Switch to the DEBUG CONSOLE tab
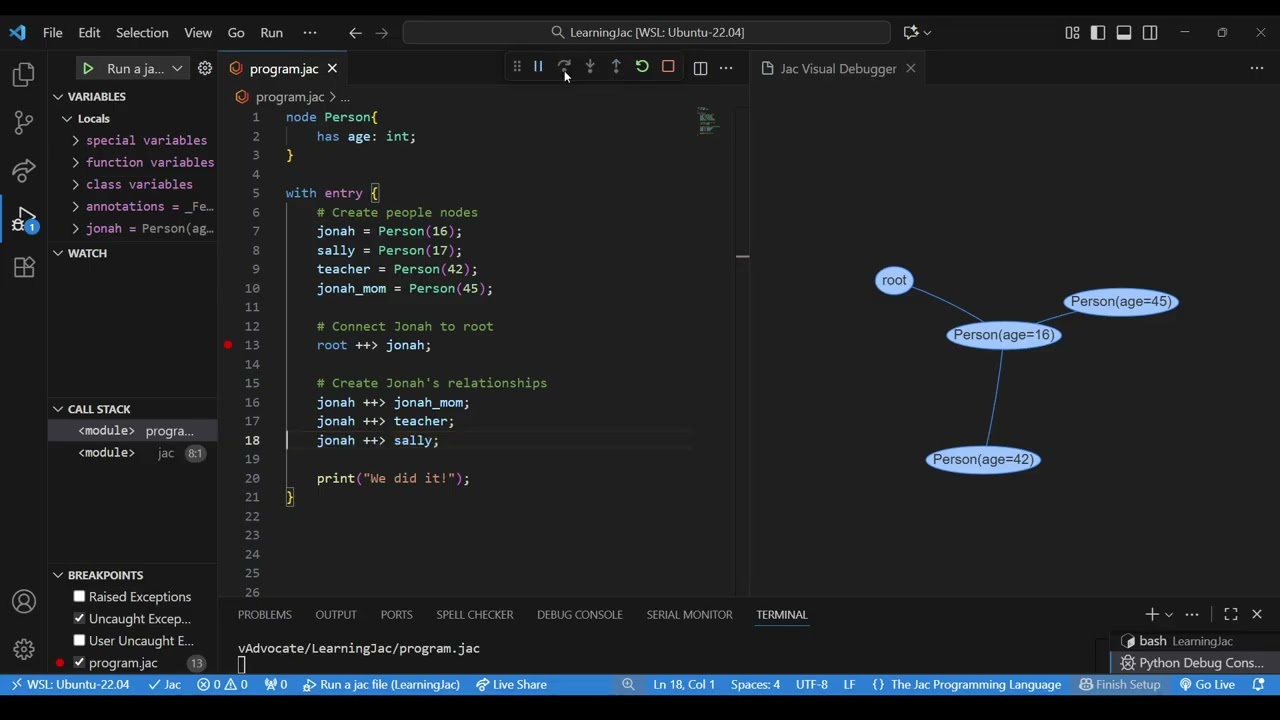 [580, 615]
